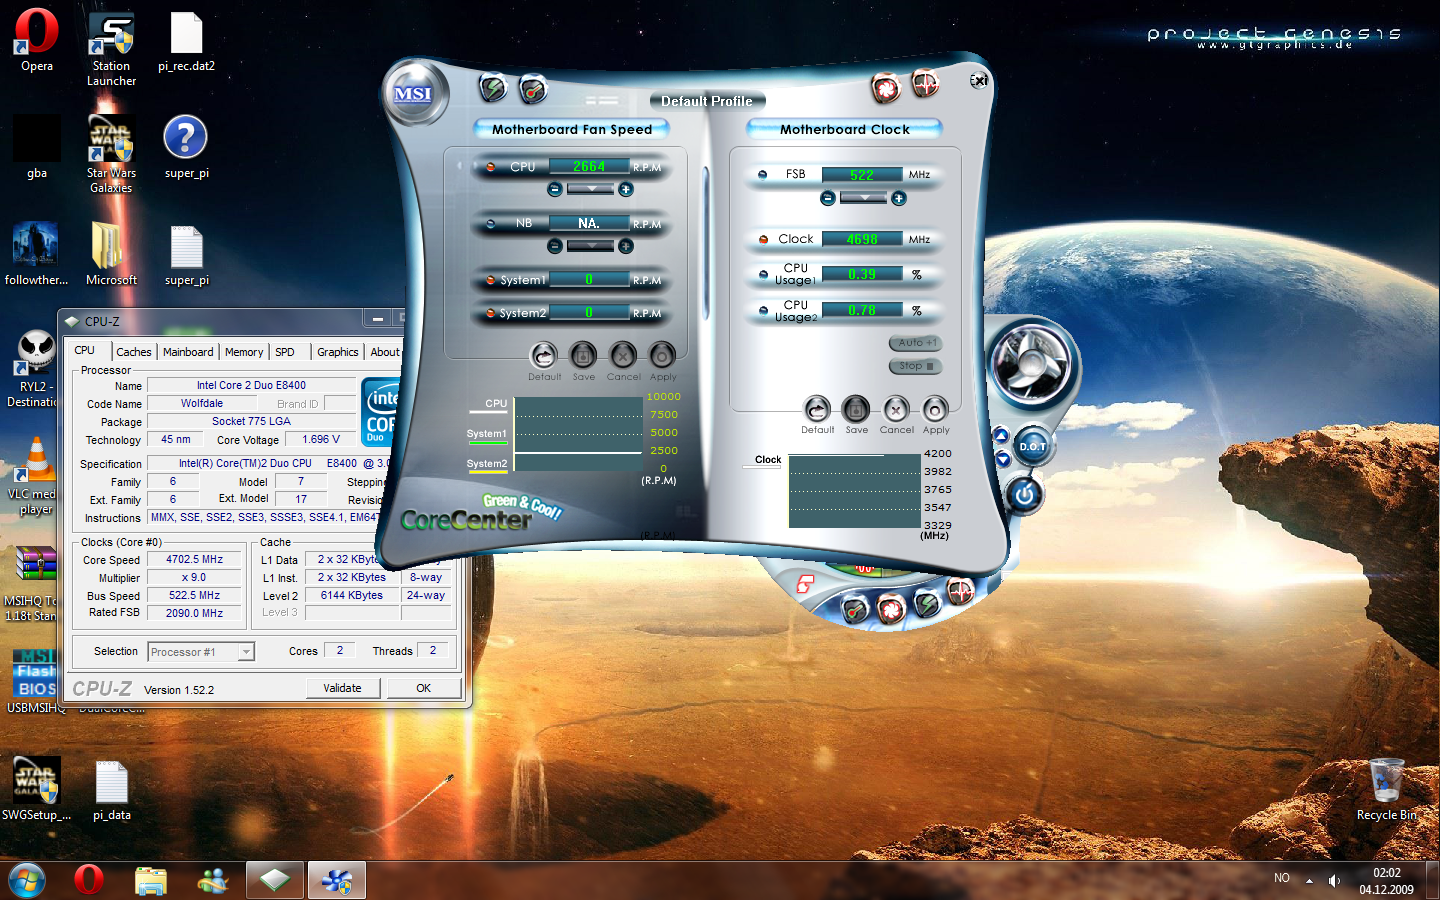This screenshot has width=1440, height=900.
Task: Toggle the System2 fan indicator light
Action: click(491, 313)
